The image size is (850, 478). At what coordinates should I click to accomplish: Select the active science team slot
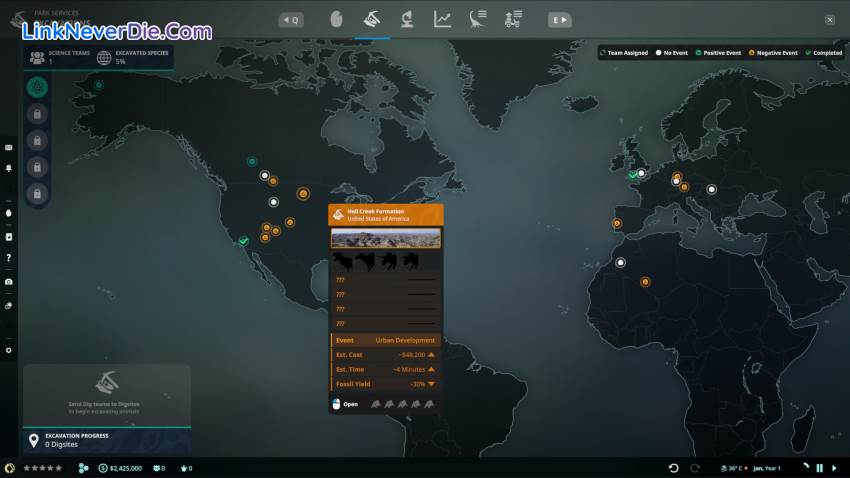pyautogui.click(x=37, y=88)
